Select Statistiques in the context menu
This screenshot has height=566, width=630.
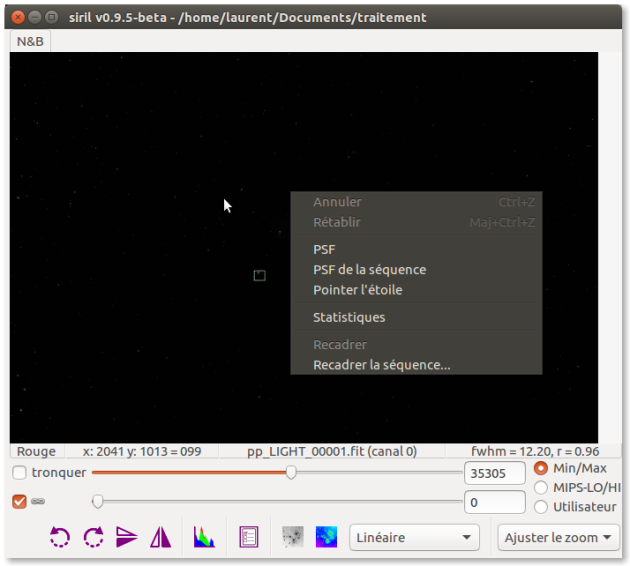coord(349,318)
